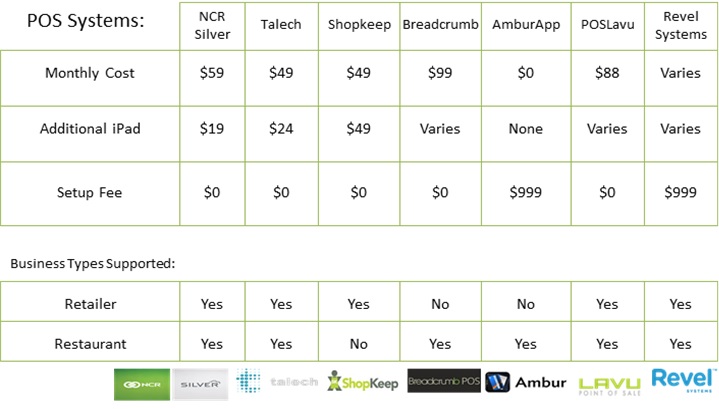
Task: Click the Setup Fee row label
Action: [89, 192]
